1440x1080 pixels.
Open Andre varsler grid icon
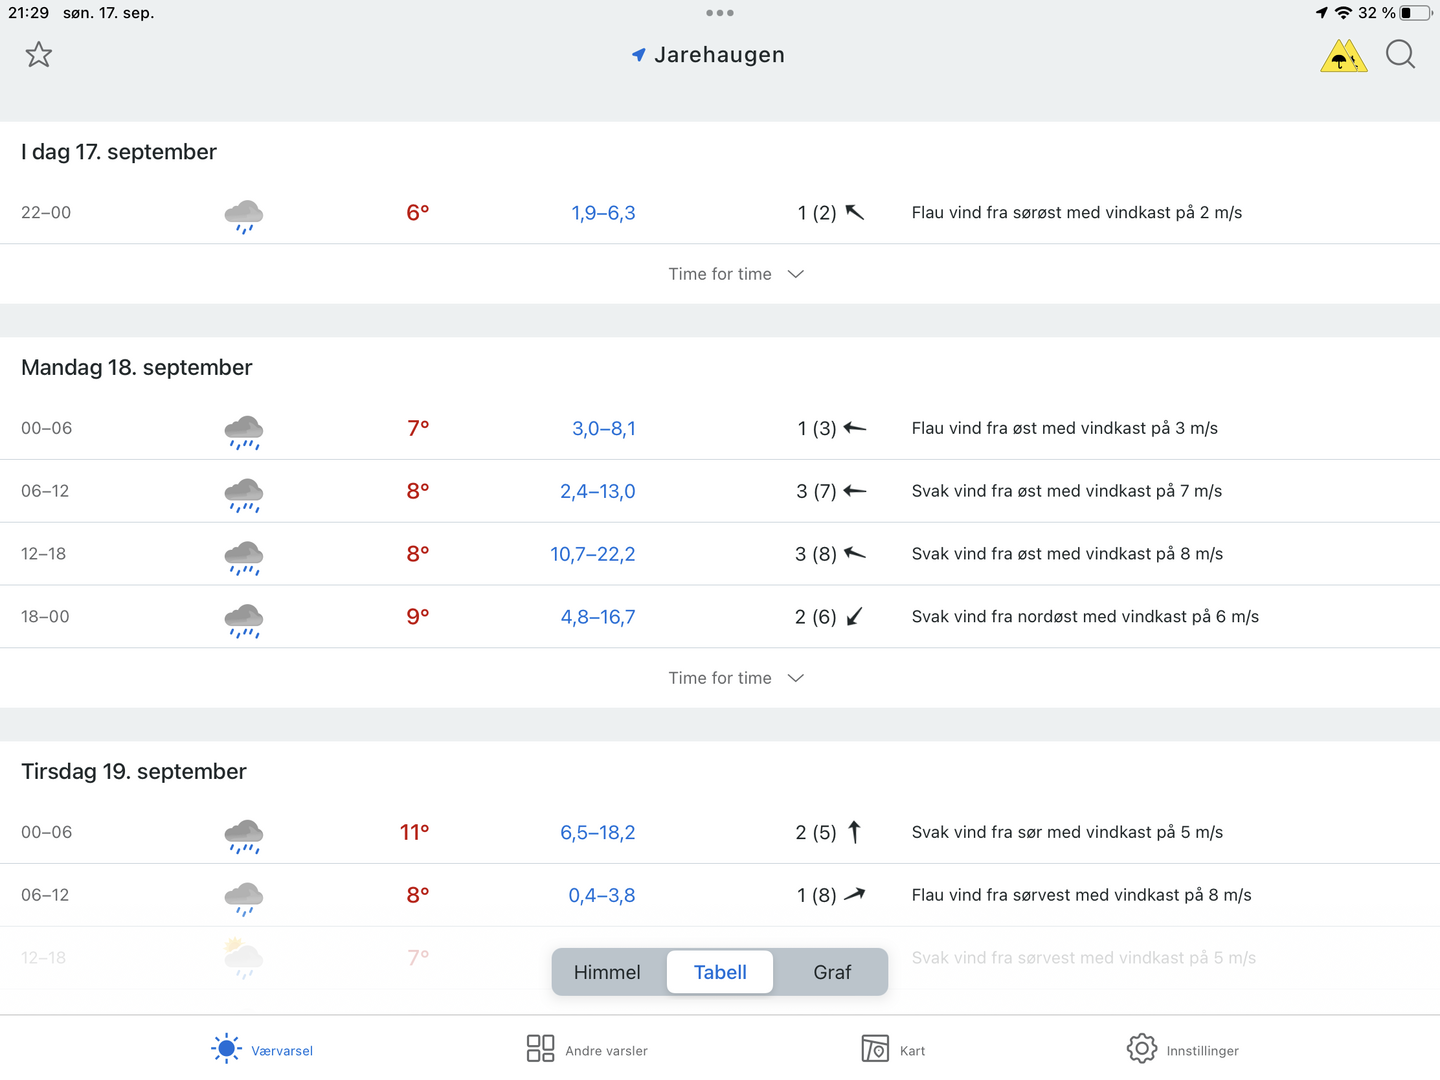coord(540,1049)
